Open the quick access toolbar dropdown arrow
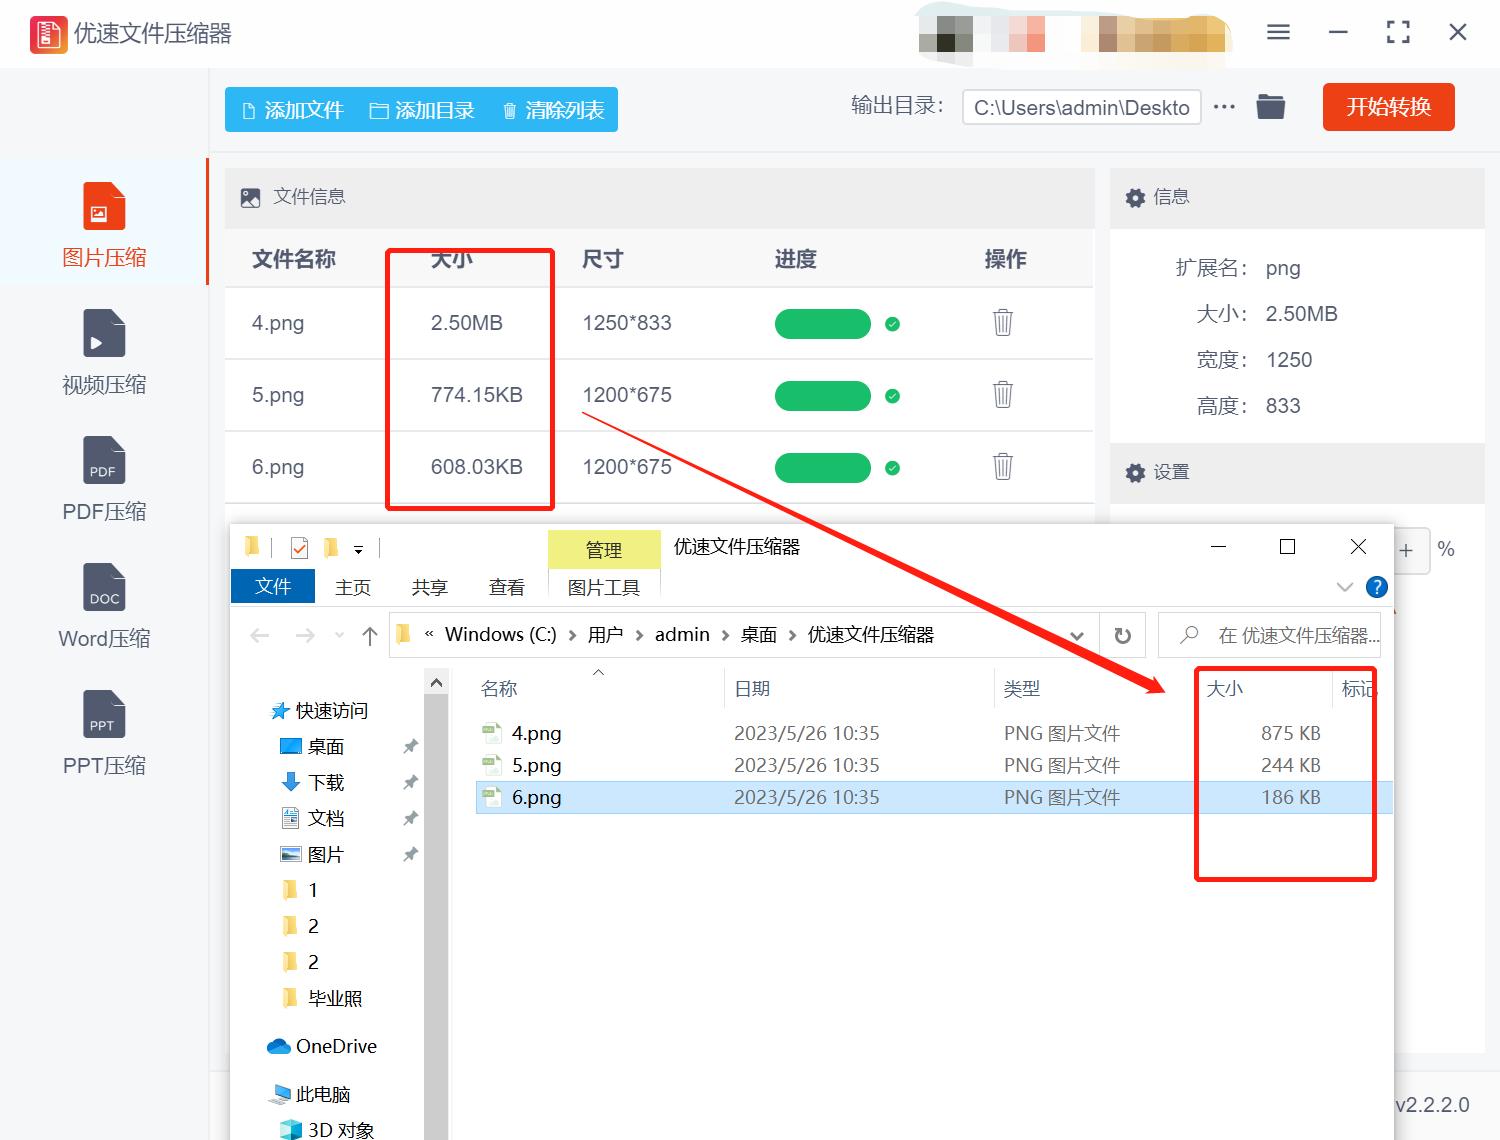1500x1140 pixels. click(359, 547)
